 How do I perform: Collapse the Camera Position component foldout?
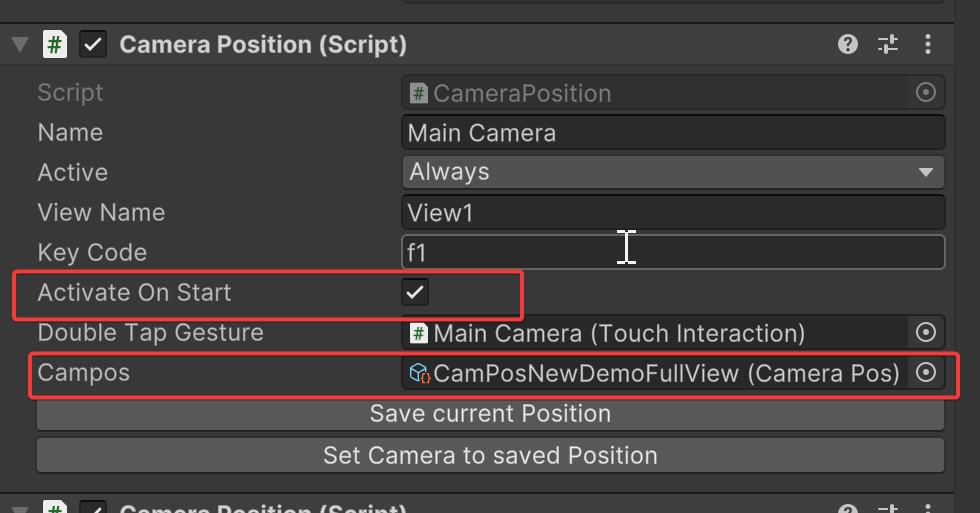tap(20, 45)
